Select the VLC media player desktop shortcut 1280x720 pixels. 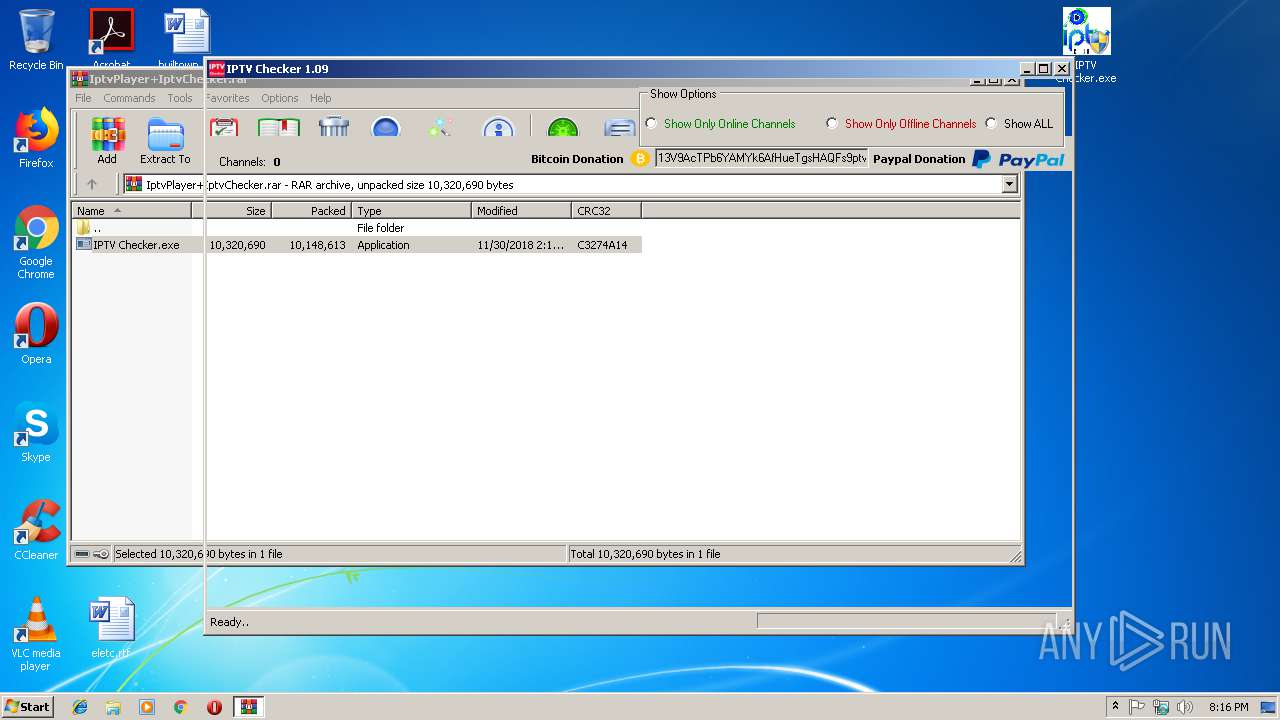pos(36,634)
